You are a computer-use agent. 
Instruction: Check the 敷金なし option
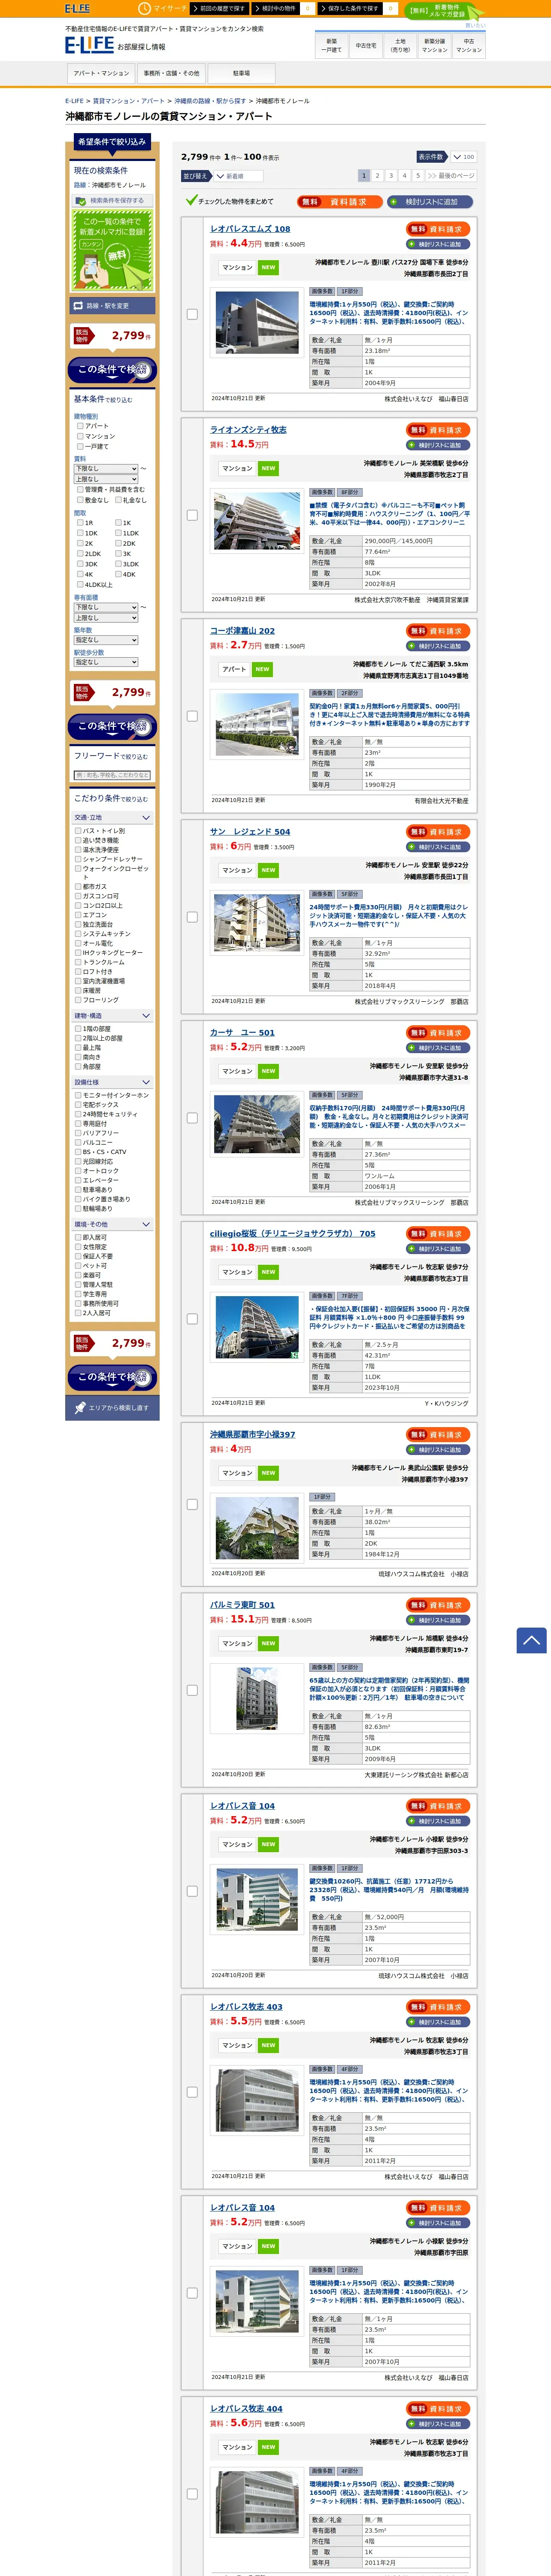pyautogui.click(x=80, y=500)
